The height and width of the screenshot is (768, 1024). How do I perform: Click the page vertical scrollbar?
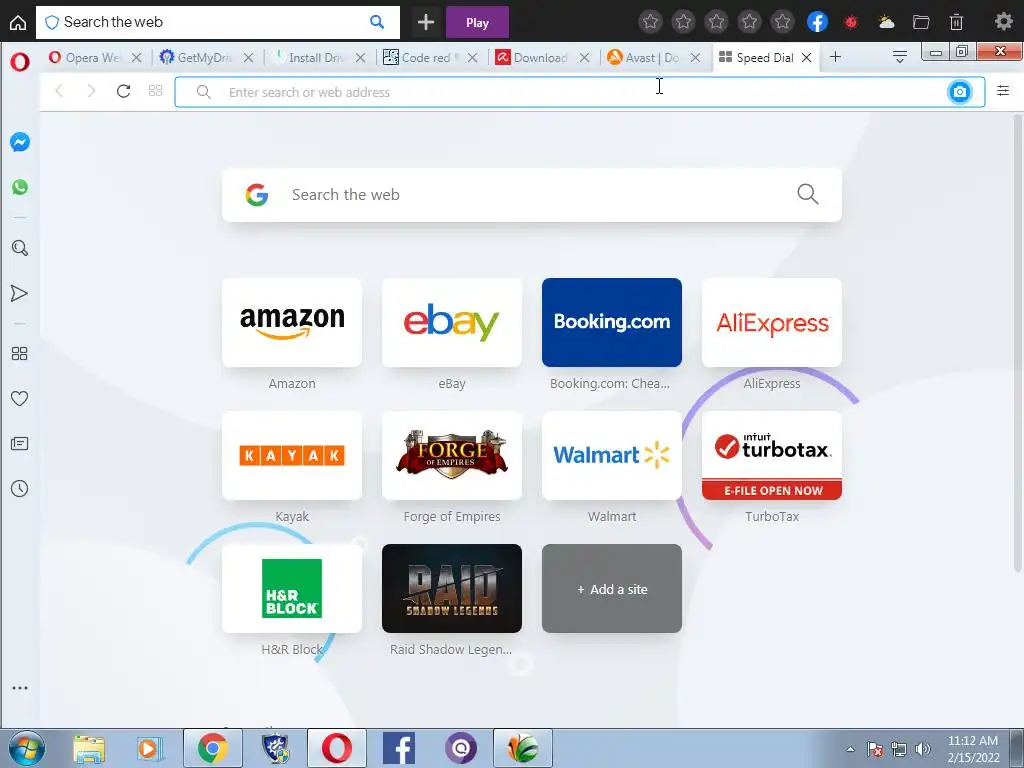point(1018,343)
